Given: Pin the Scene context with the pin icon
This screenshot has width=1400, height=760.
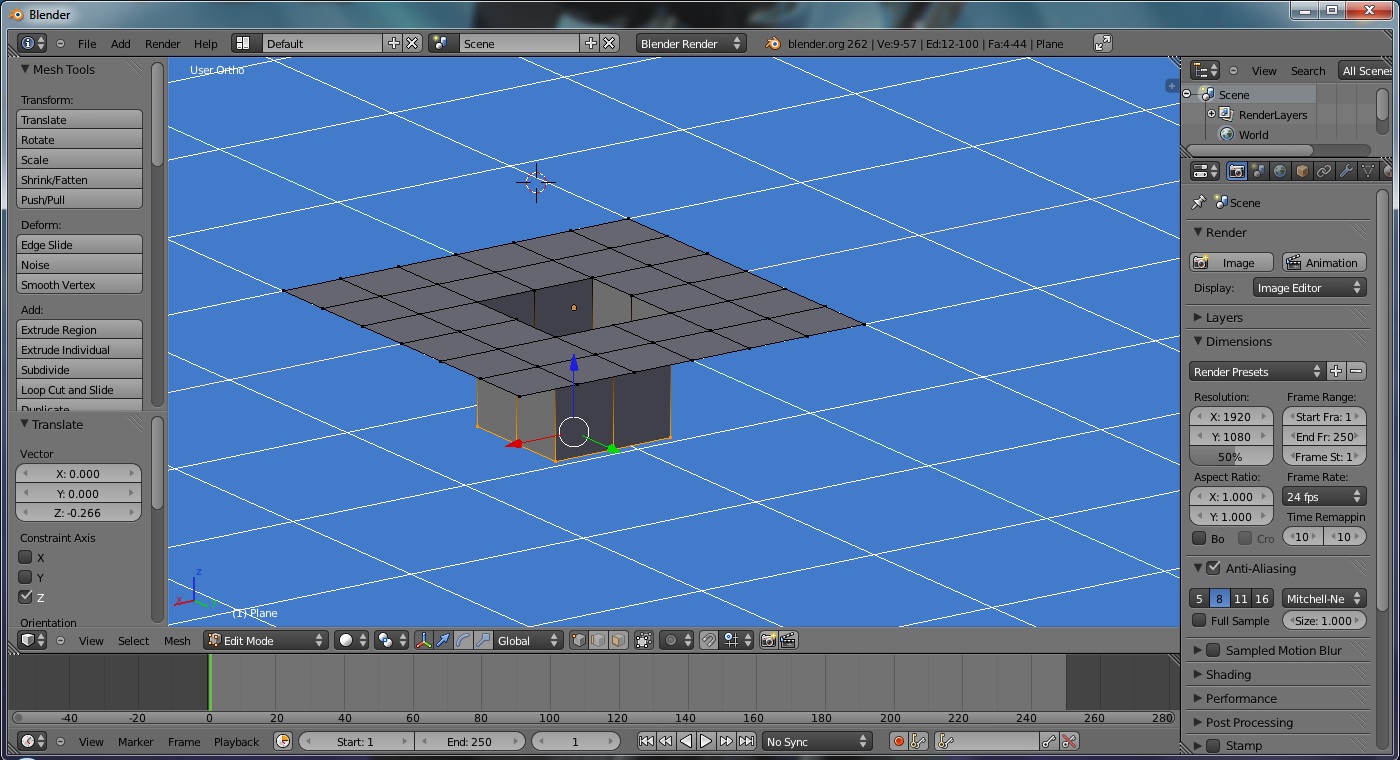Looking at the screenshot, I should click(x=1198, y=202).
